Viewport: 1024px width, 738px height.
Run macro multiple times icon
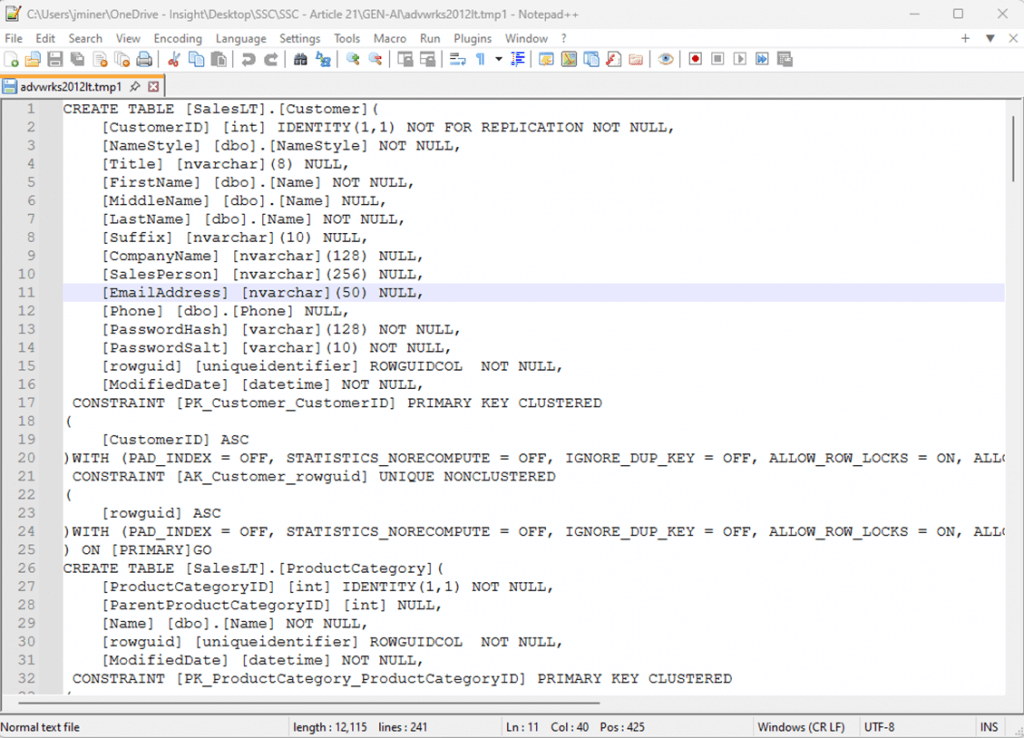[x=762, y=59]
